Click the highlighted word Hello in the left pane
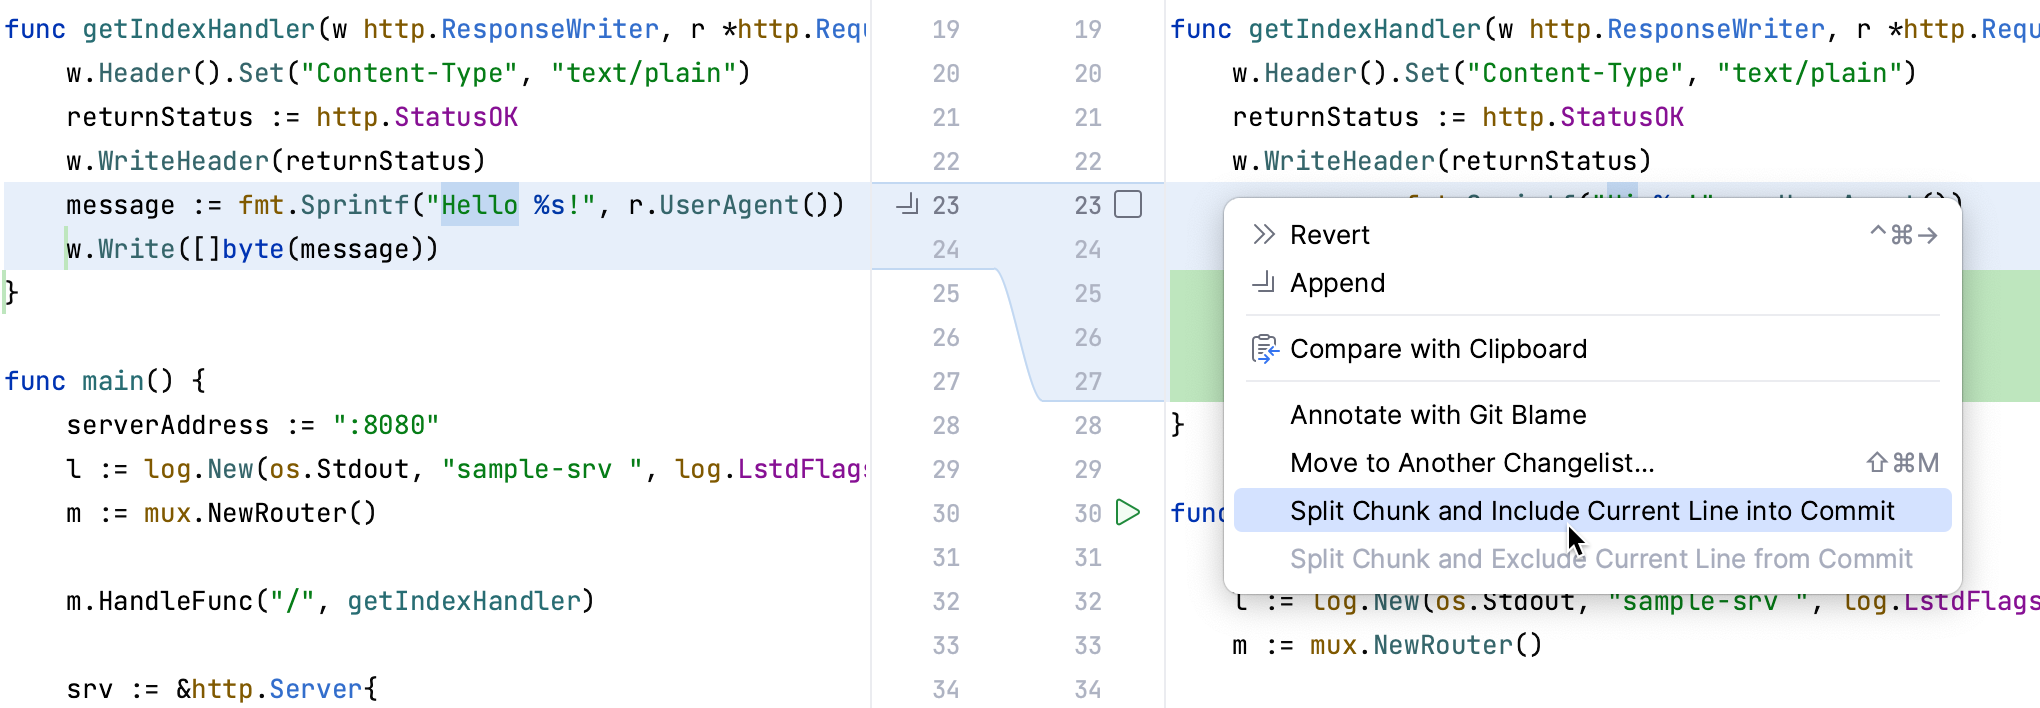Image resolution: width=2040 pixels, height=708 pixels. tap(480, 205)
